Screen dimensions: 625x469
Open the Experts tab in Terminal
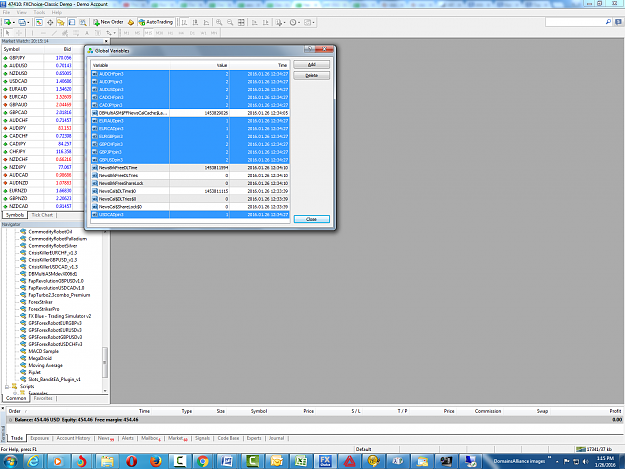(254, 438)
